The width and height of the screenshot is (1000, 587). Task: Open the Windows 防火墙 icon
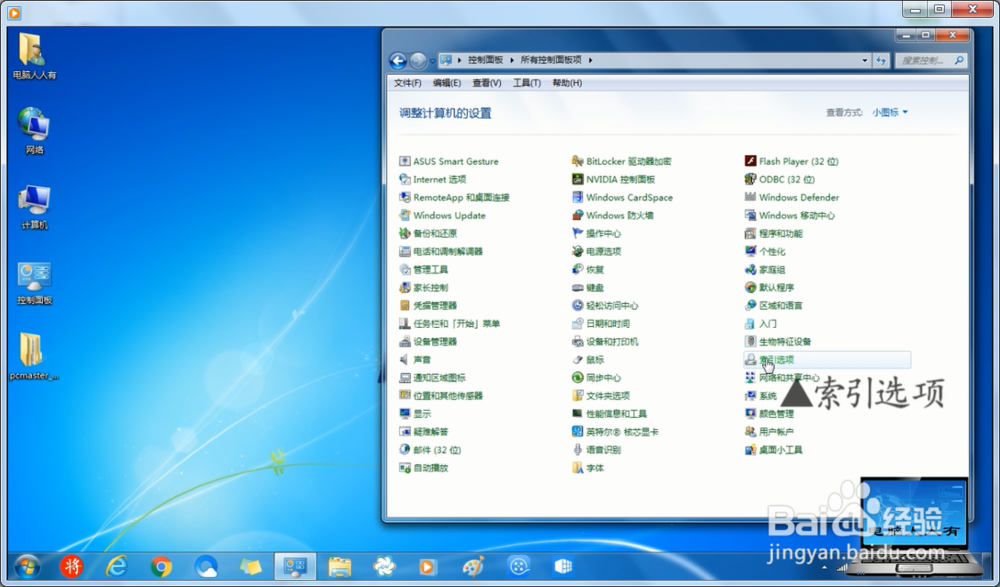(577, 216)
